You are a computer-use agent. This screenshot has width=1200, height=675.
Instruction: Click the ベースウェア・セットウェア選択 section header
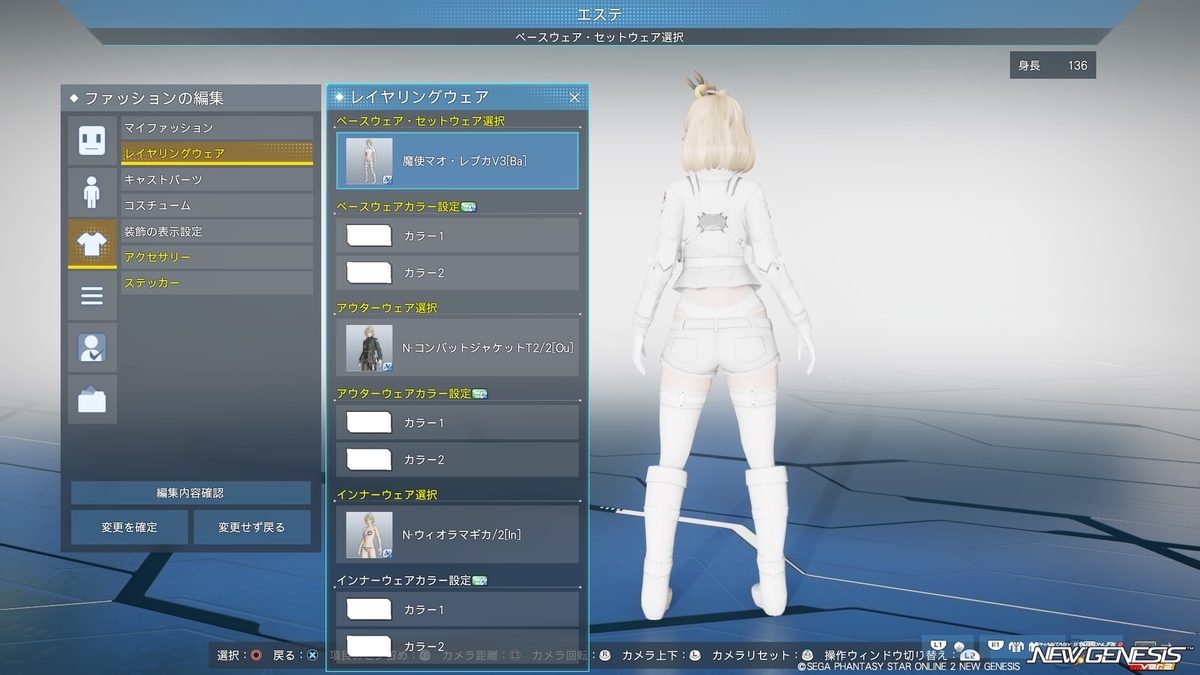(x=420, y=121)
